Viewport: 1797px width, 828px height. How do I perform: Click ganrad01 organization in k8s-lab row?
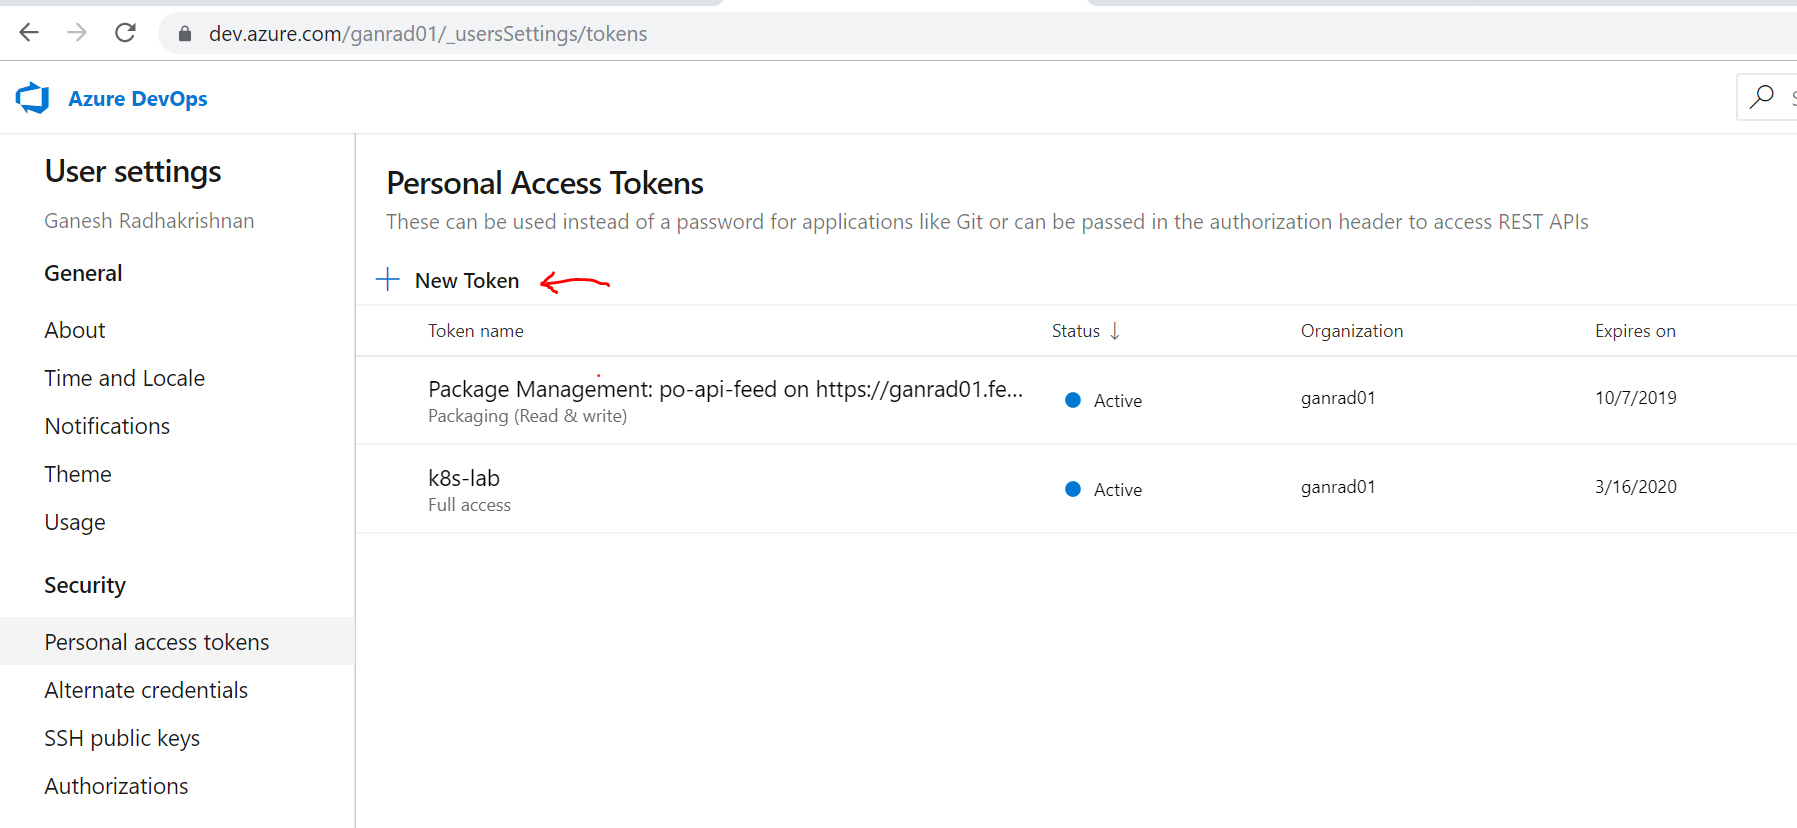click(1338, 487)
